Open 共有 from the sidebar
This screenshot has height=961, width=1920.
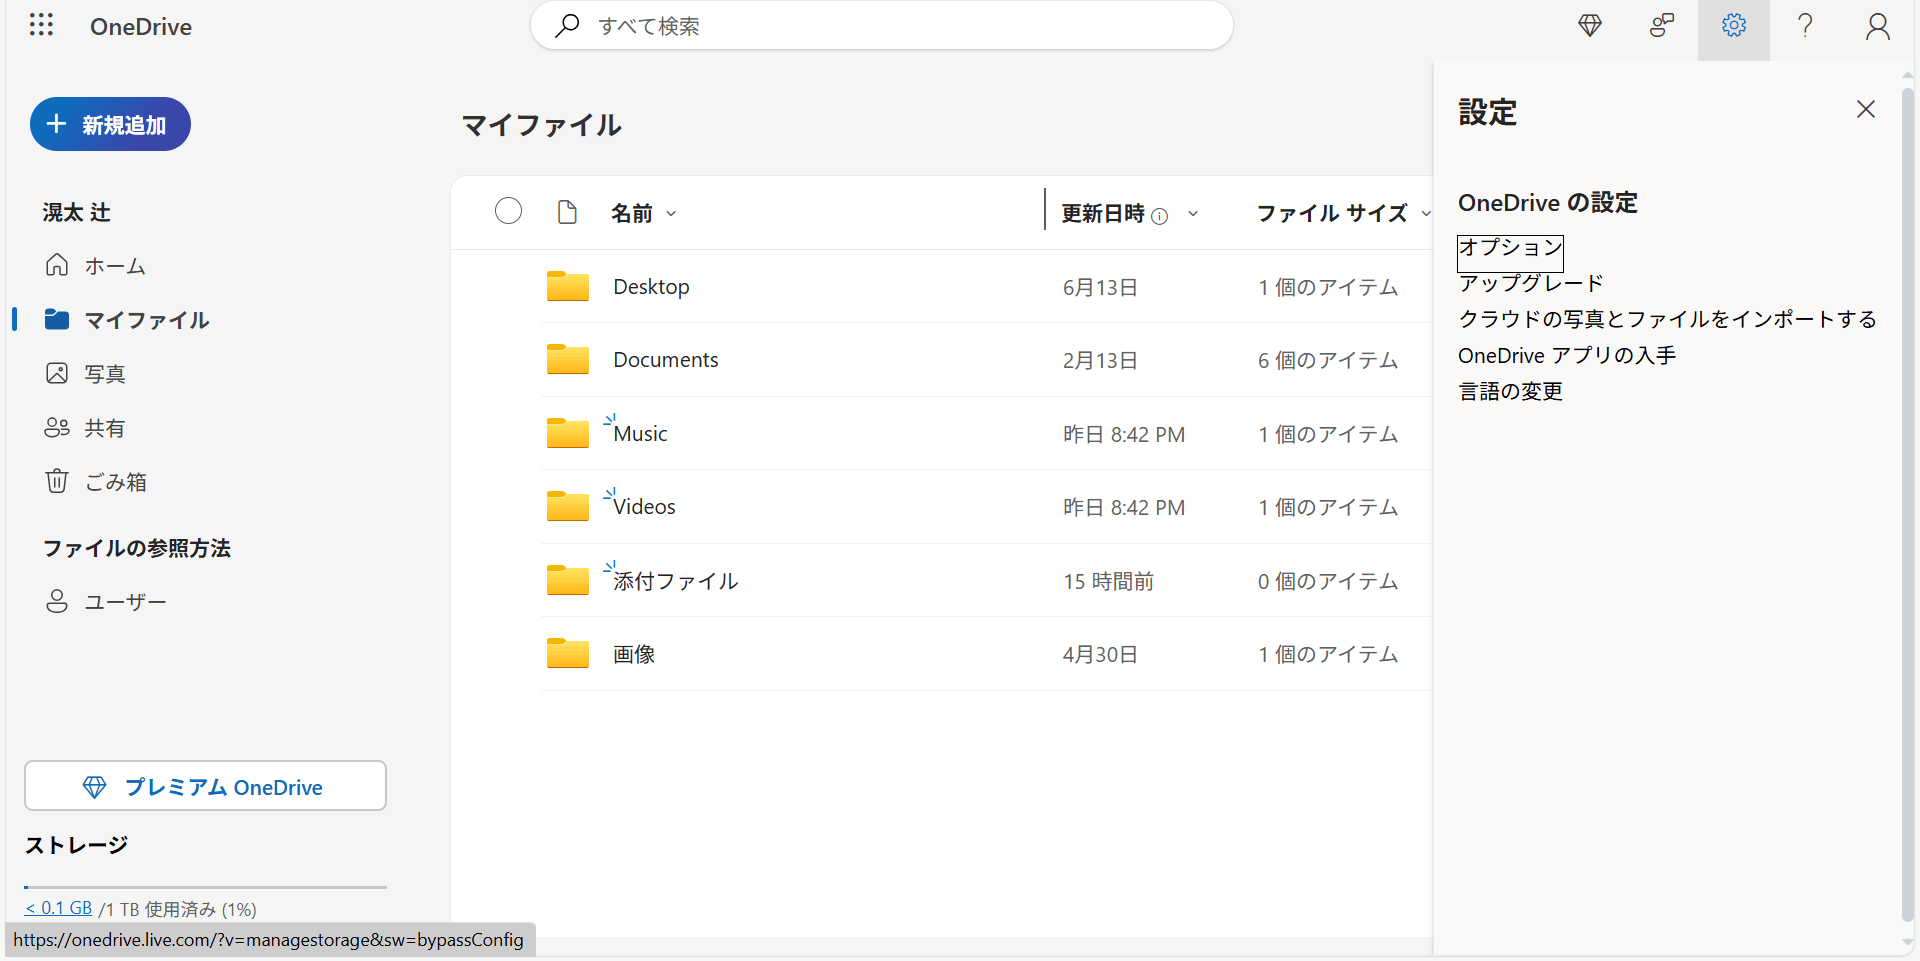pos(104,427)
